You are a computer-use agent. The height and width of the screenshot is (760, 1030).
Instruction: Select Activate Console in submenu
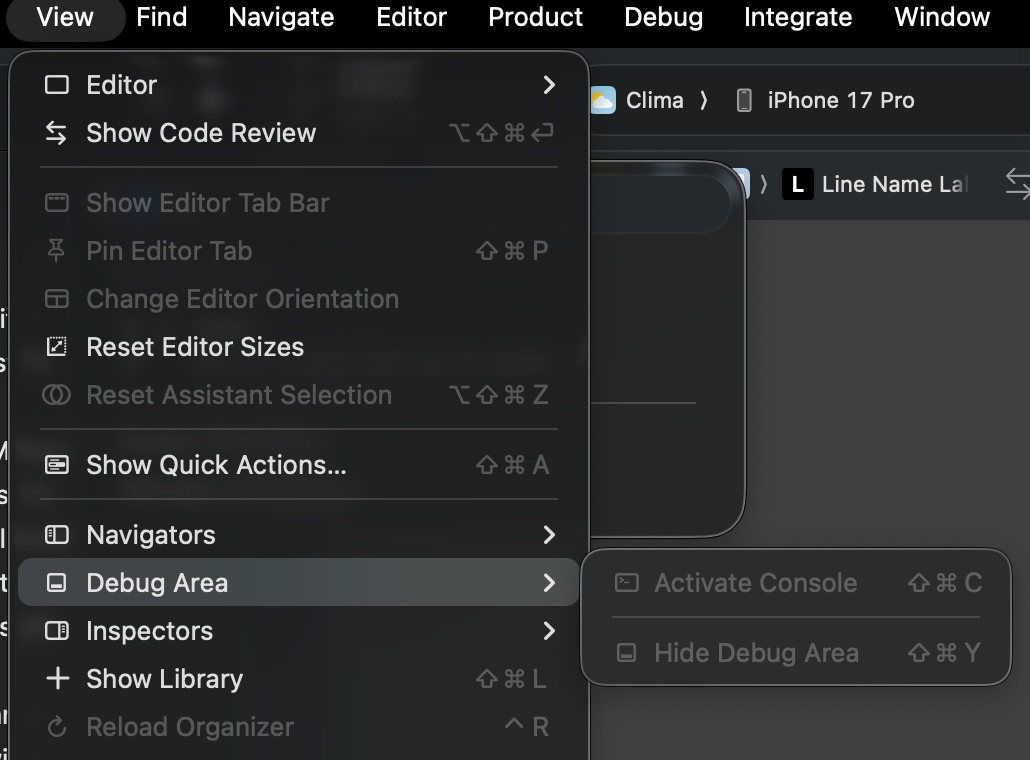click(755, 583)
